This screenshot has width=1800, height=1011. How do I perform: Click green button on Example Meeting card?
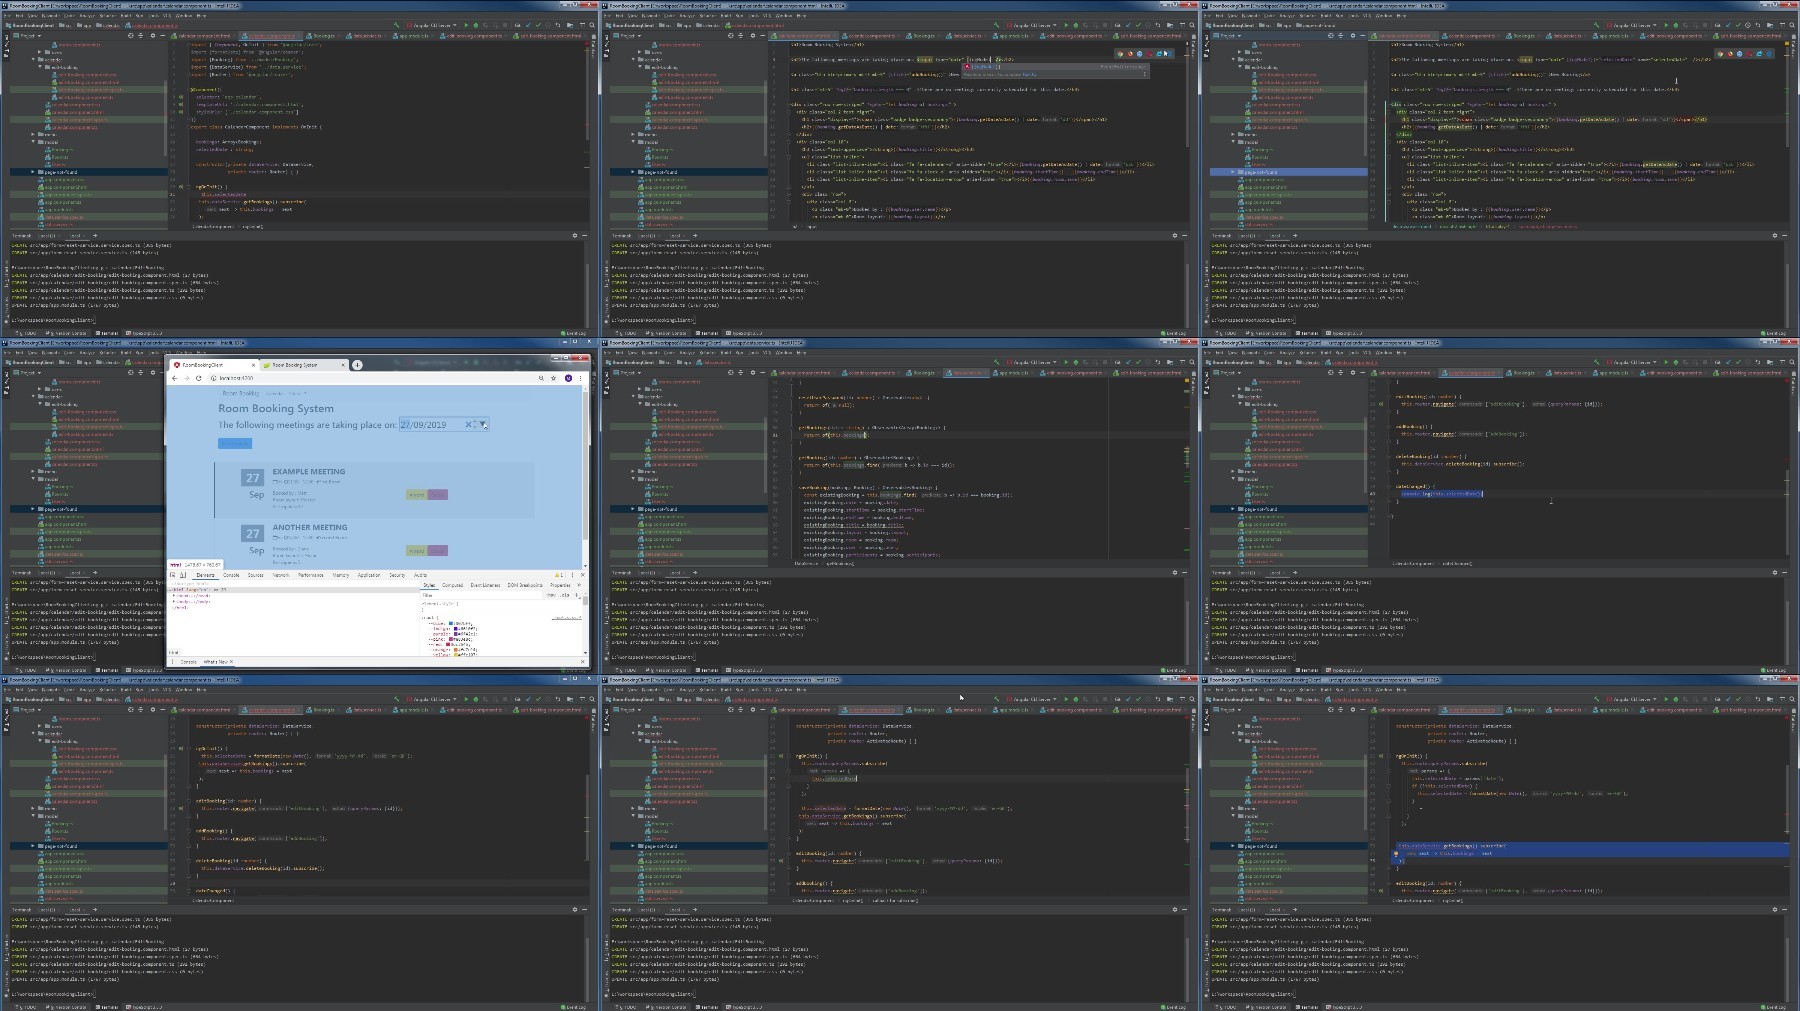click(x=416, y=494)
